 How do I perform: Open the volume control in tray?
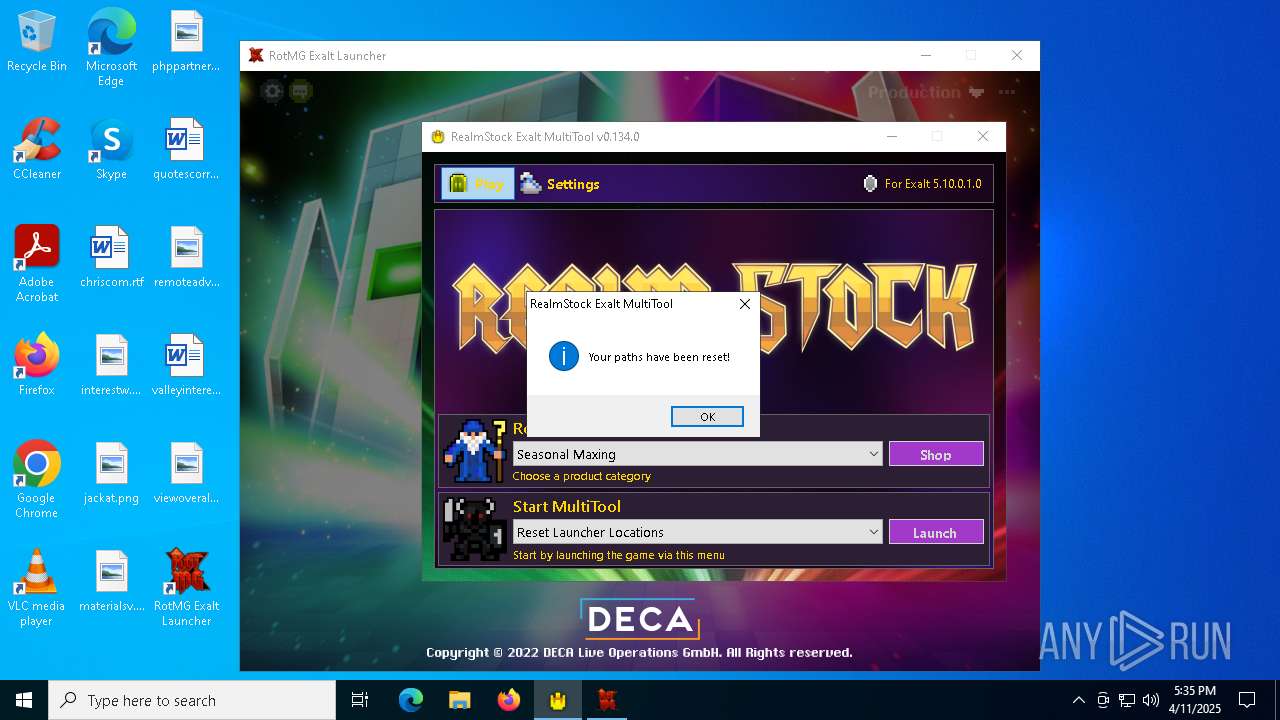tap(1151, 700)
